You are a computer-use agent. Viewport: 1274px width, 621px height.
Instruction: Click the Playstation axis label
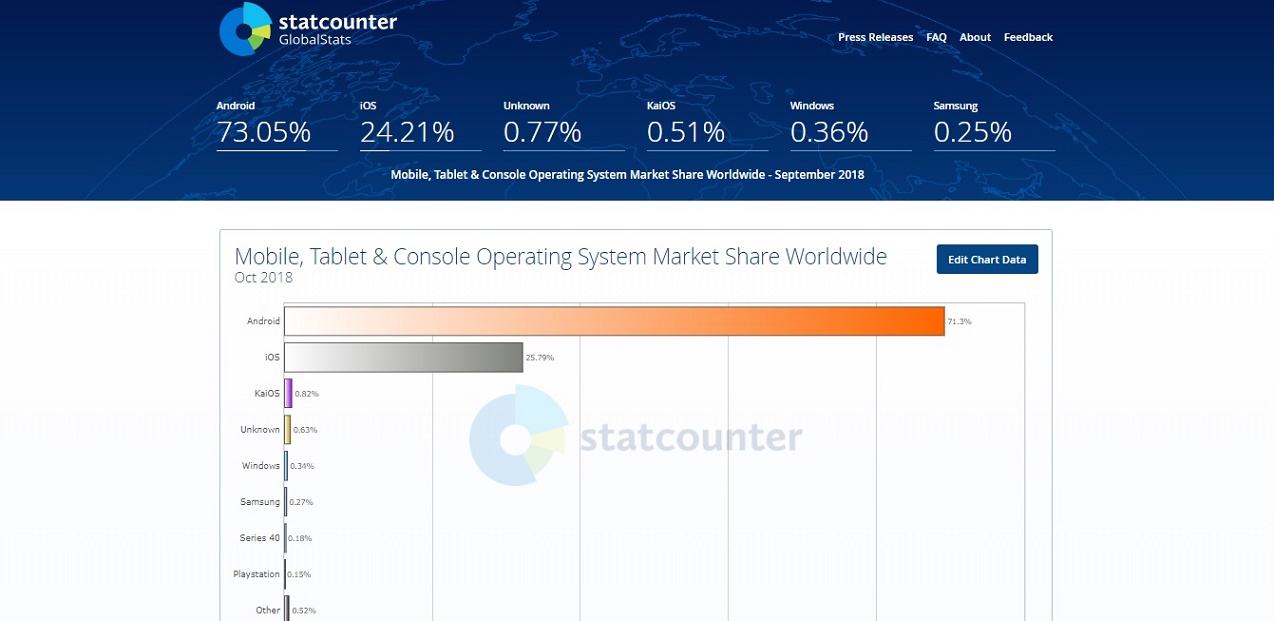257,574
